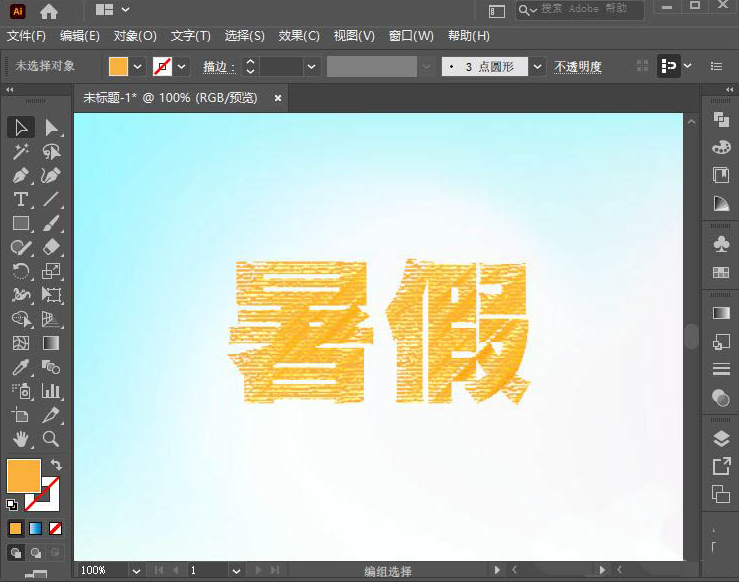Viewport: 739px width, 582px height.
Task: Open artboard number dropdown
Action: click(236, 571)
